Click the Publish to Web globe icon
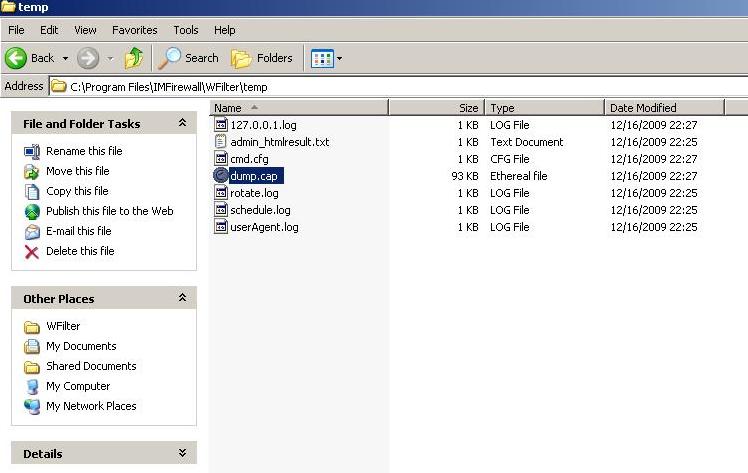Viewport: 748px width, 473px height. click(32, 212)
